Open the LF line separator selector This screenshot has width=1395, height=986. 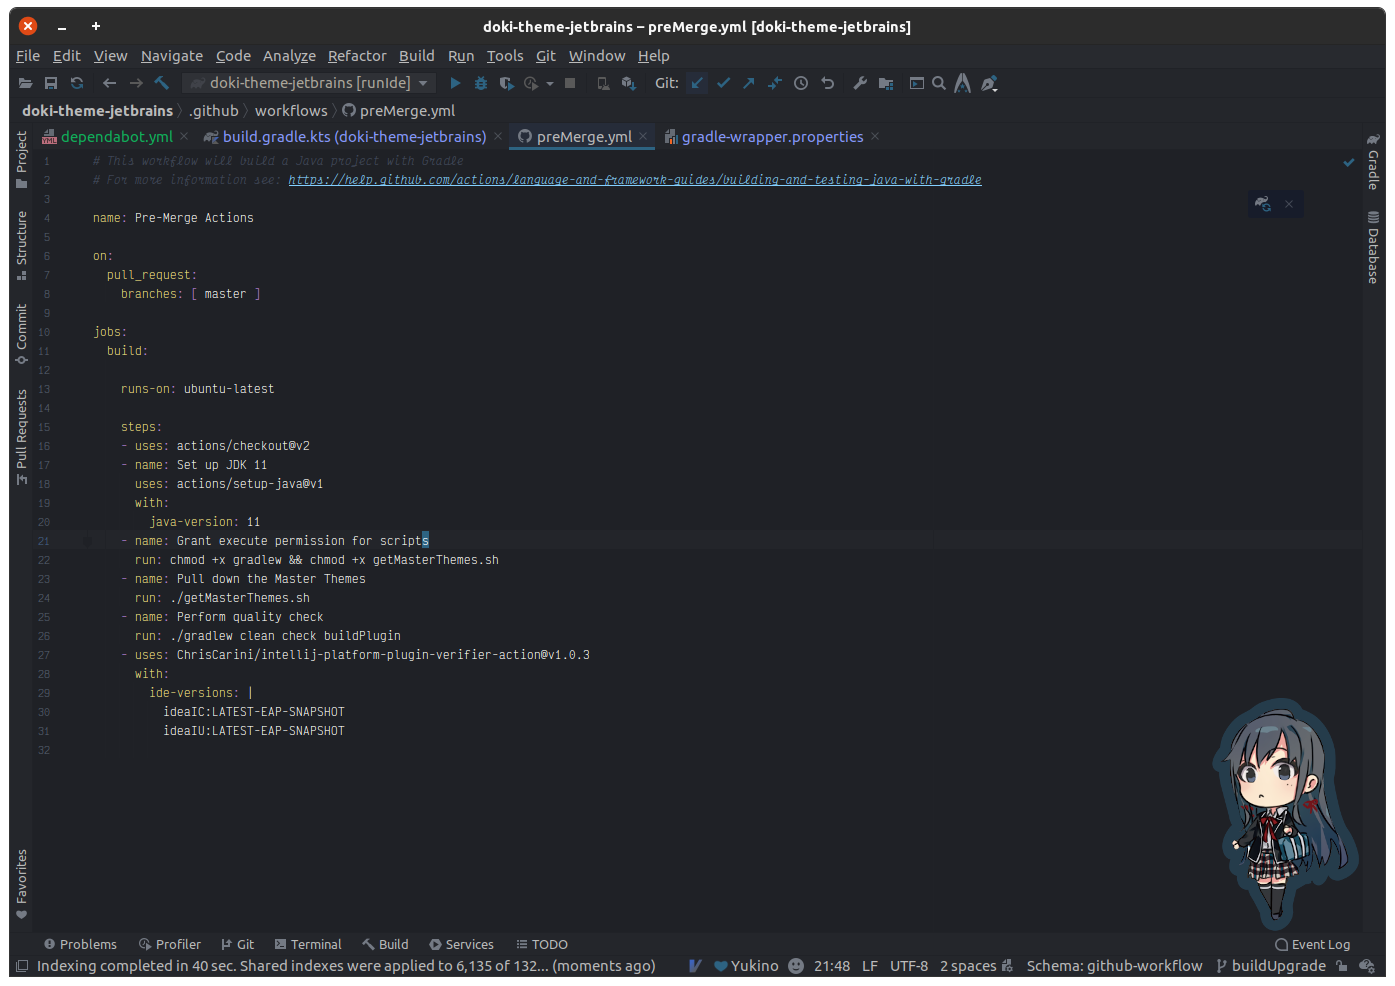click(870, 966)
